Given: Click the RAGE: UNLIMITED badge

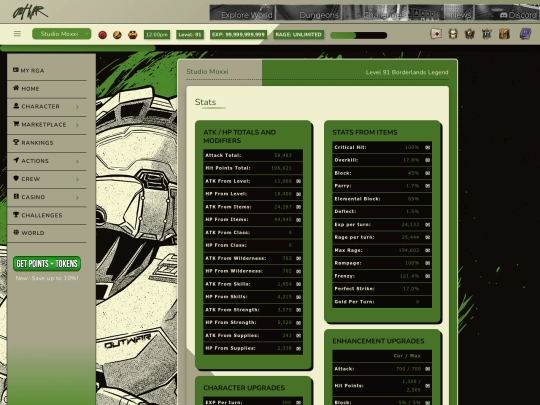Looking at the screenshot, I should 299,34.
